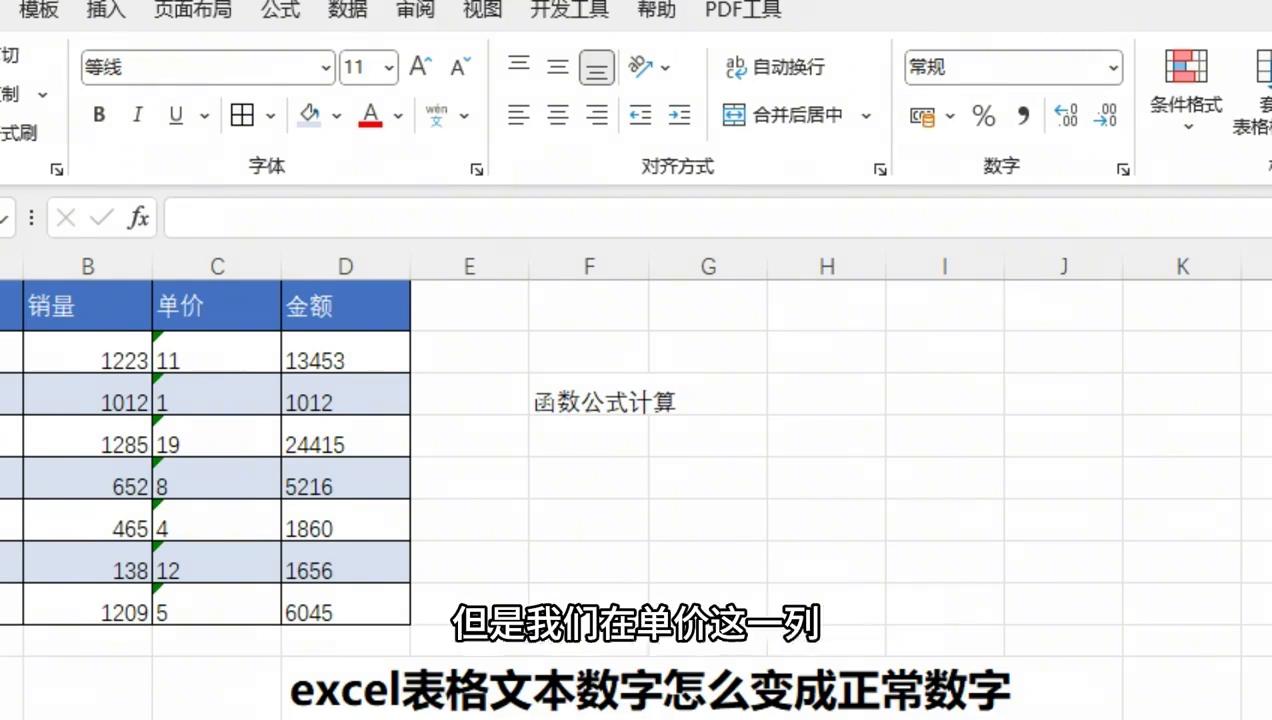Screen dimensions: 1272x720
Task: Expand borders dropdown arrow
Action: coord(270,116)
